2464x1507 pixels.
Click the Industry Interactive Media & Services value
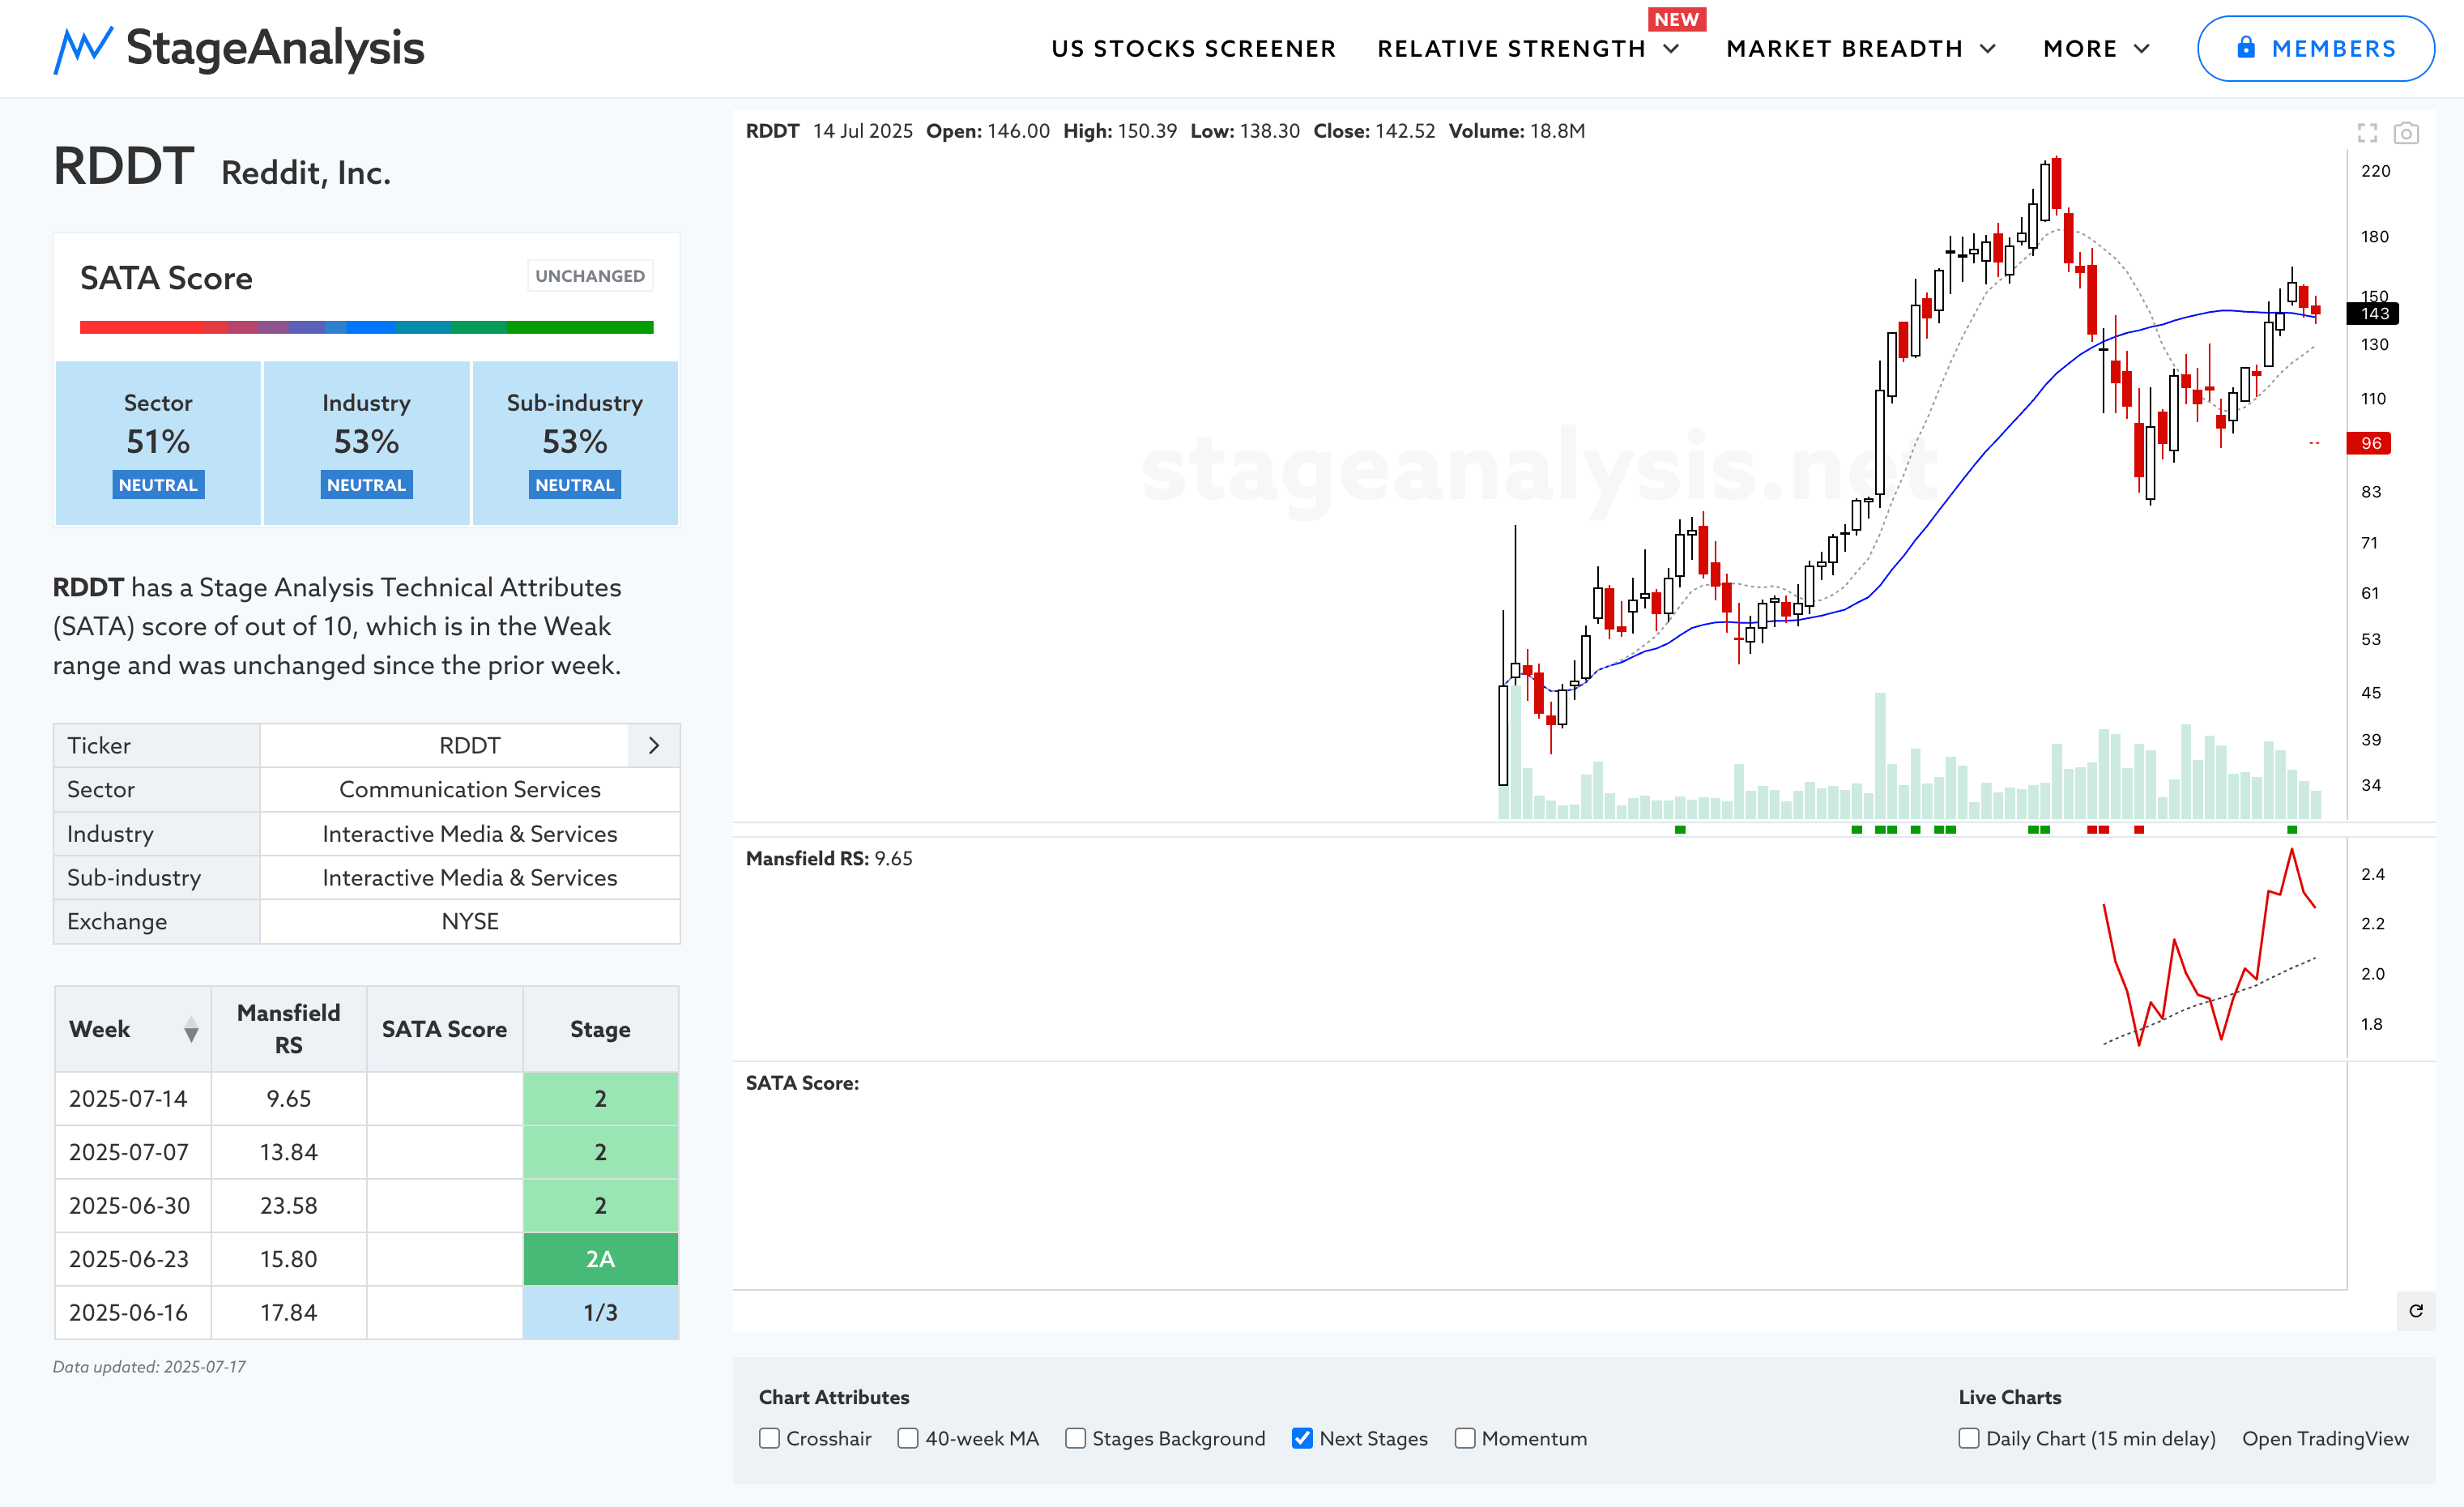[x=470, y=833]
